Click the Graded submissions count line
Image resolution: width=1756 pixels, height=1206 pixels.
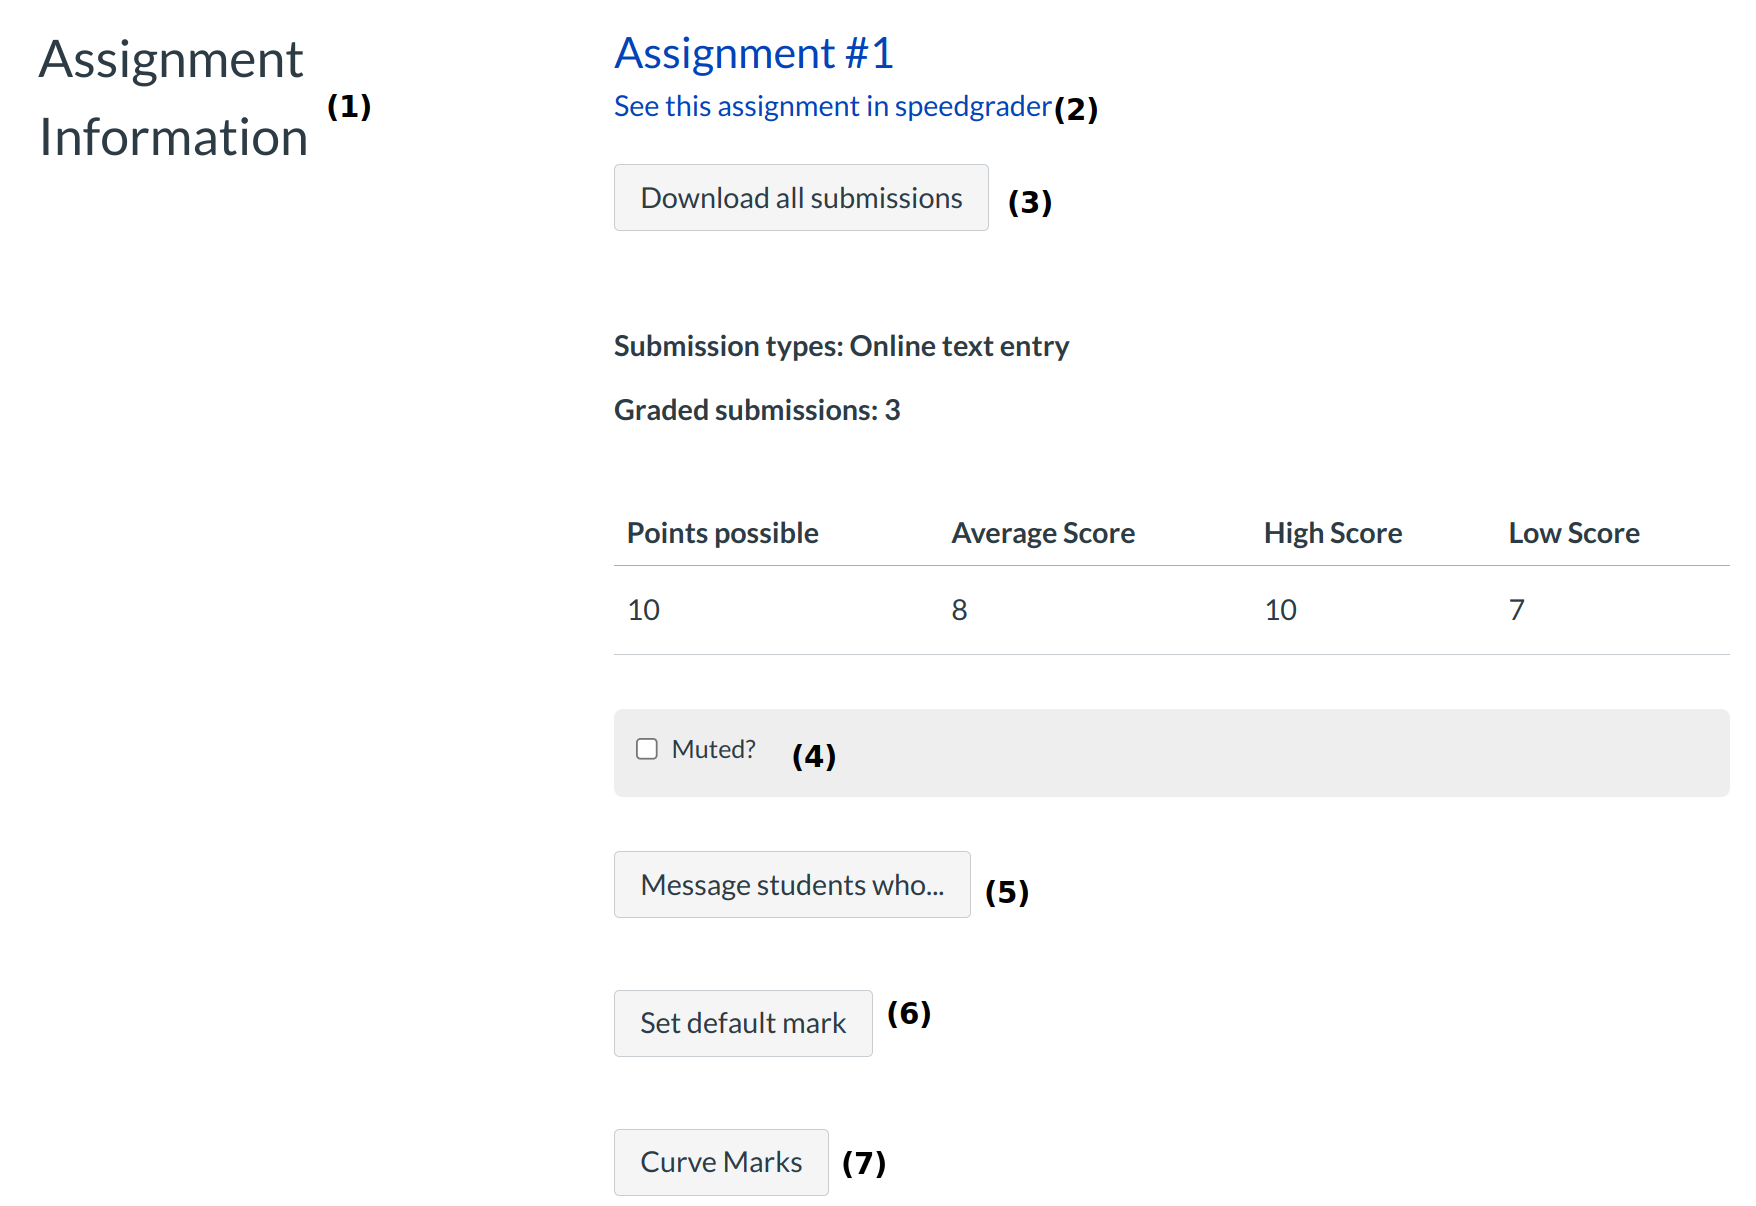(757, 410)
